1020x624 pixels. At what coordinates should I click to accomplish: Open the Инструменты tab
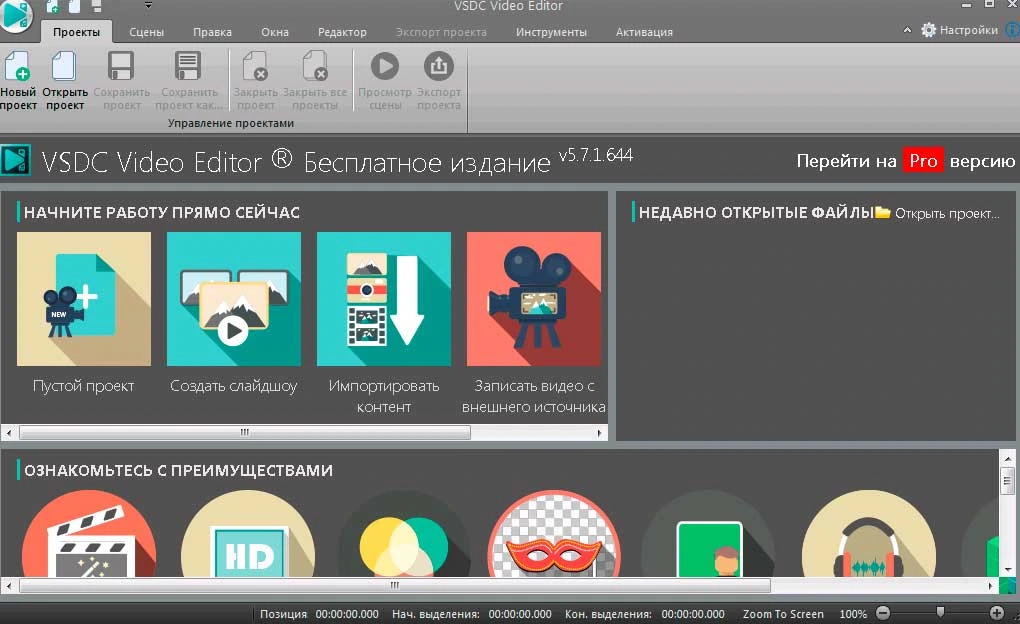(x=551, y=32)
